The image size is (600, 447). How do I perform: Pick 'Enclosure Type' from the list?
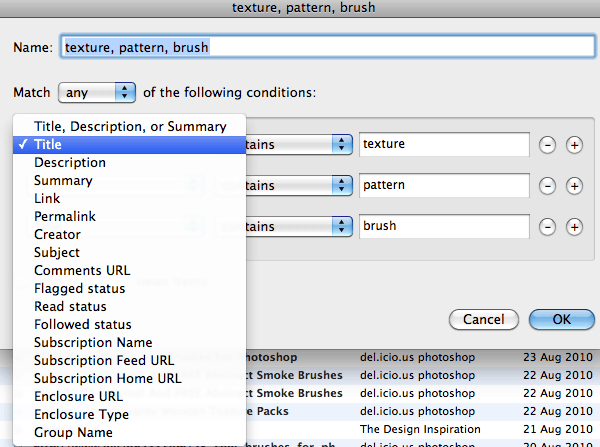[x=81, y=415]
